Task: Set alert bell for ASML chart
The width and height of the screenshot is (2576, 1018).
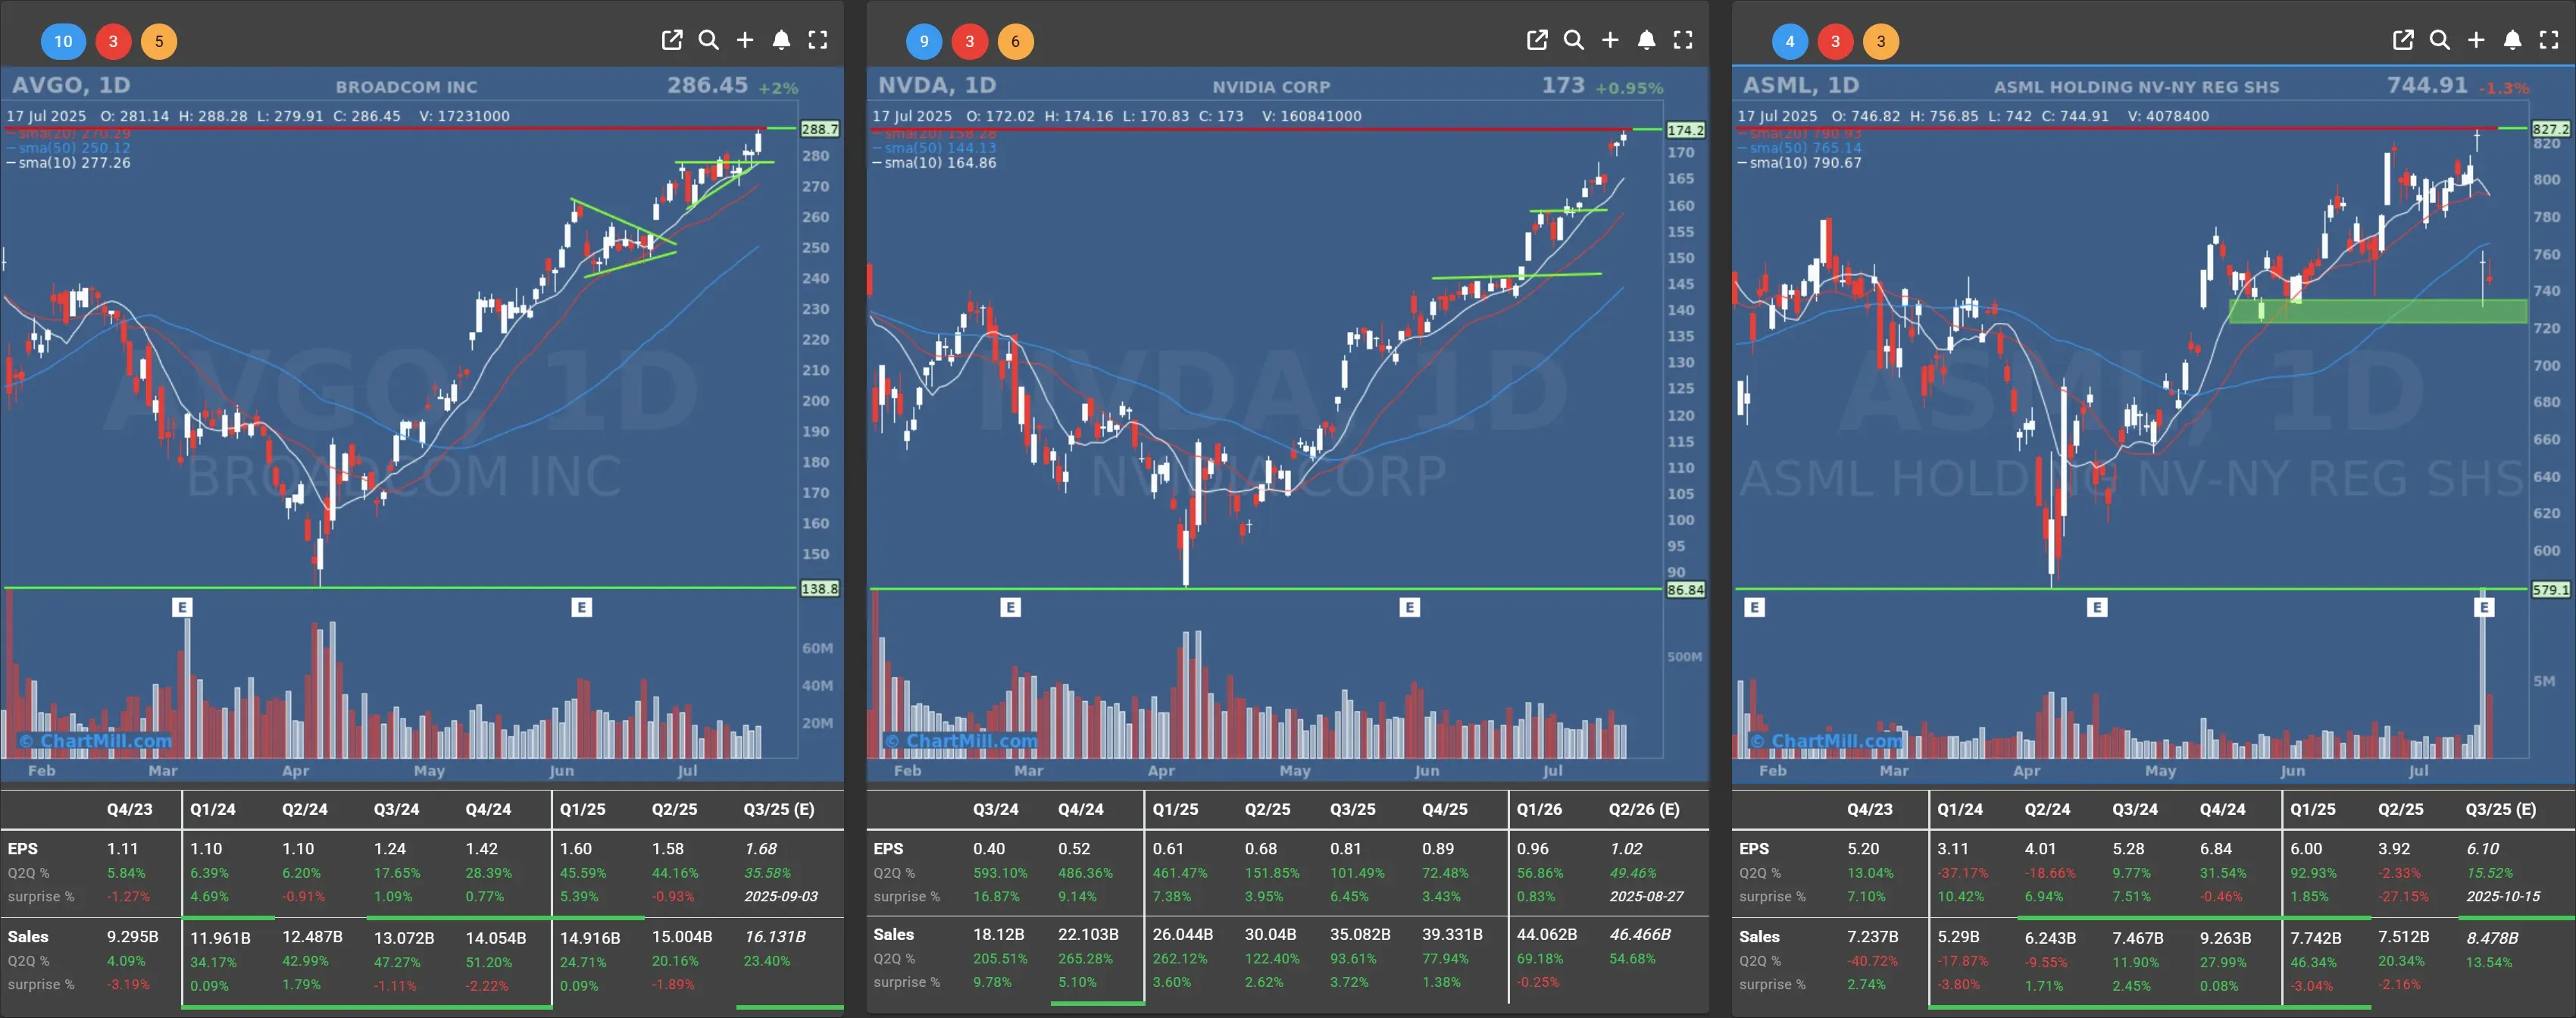Action: [x=2512, y=40]
